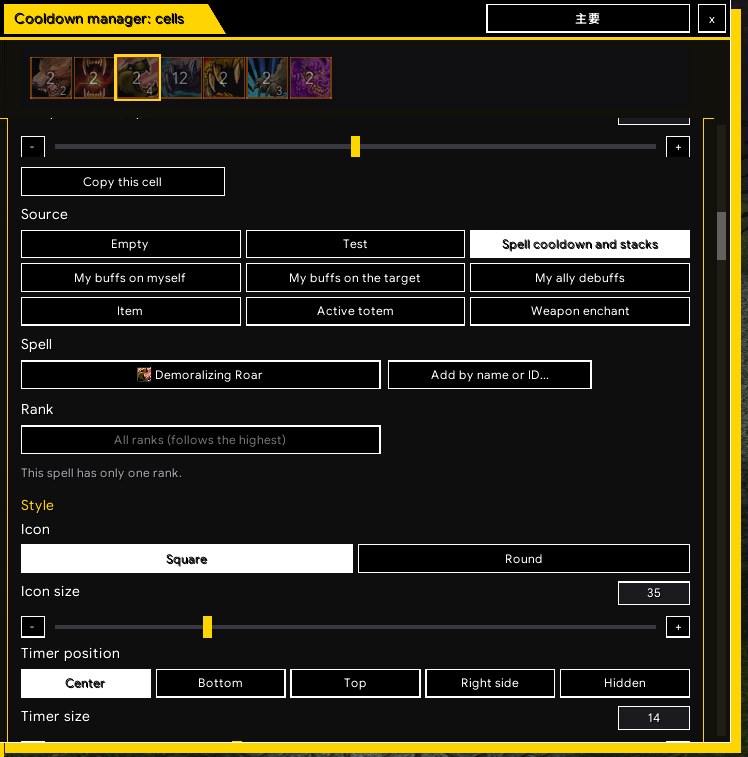Screen dimensions: 748x757
Task: Click the Cooldown manager: cells title
Action: coord(99,19)
